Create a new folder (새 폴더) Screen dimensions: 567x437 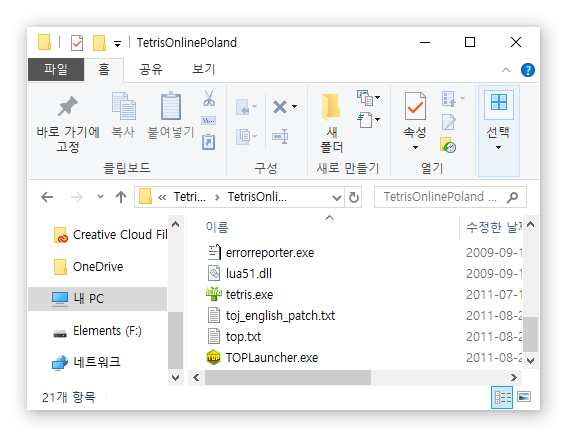(331, 123)
